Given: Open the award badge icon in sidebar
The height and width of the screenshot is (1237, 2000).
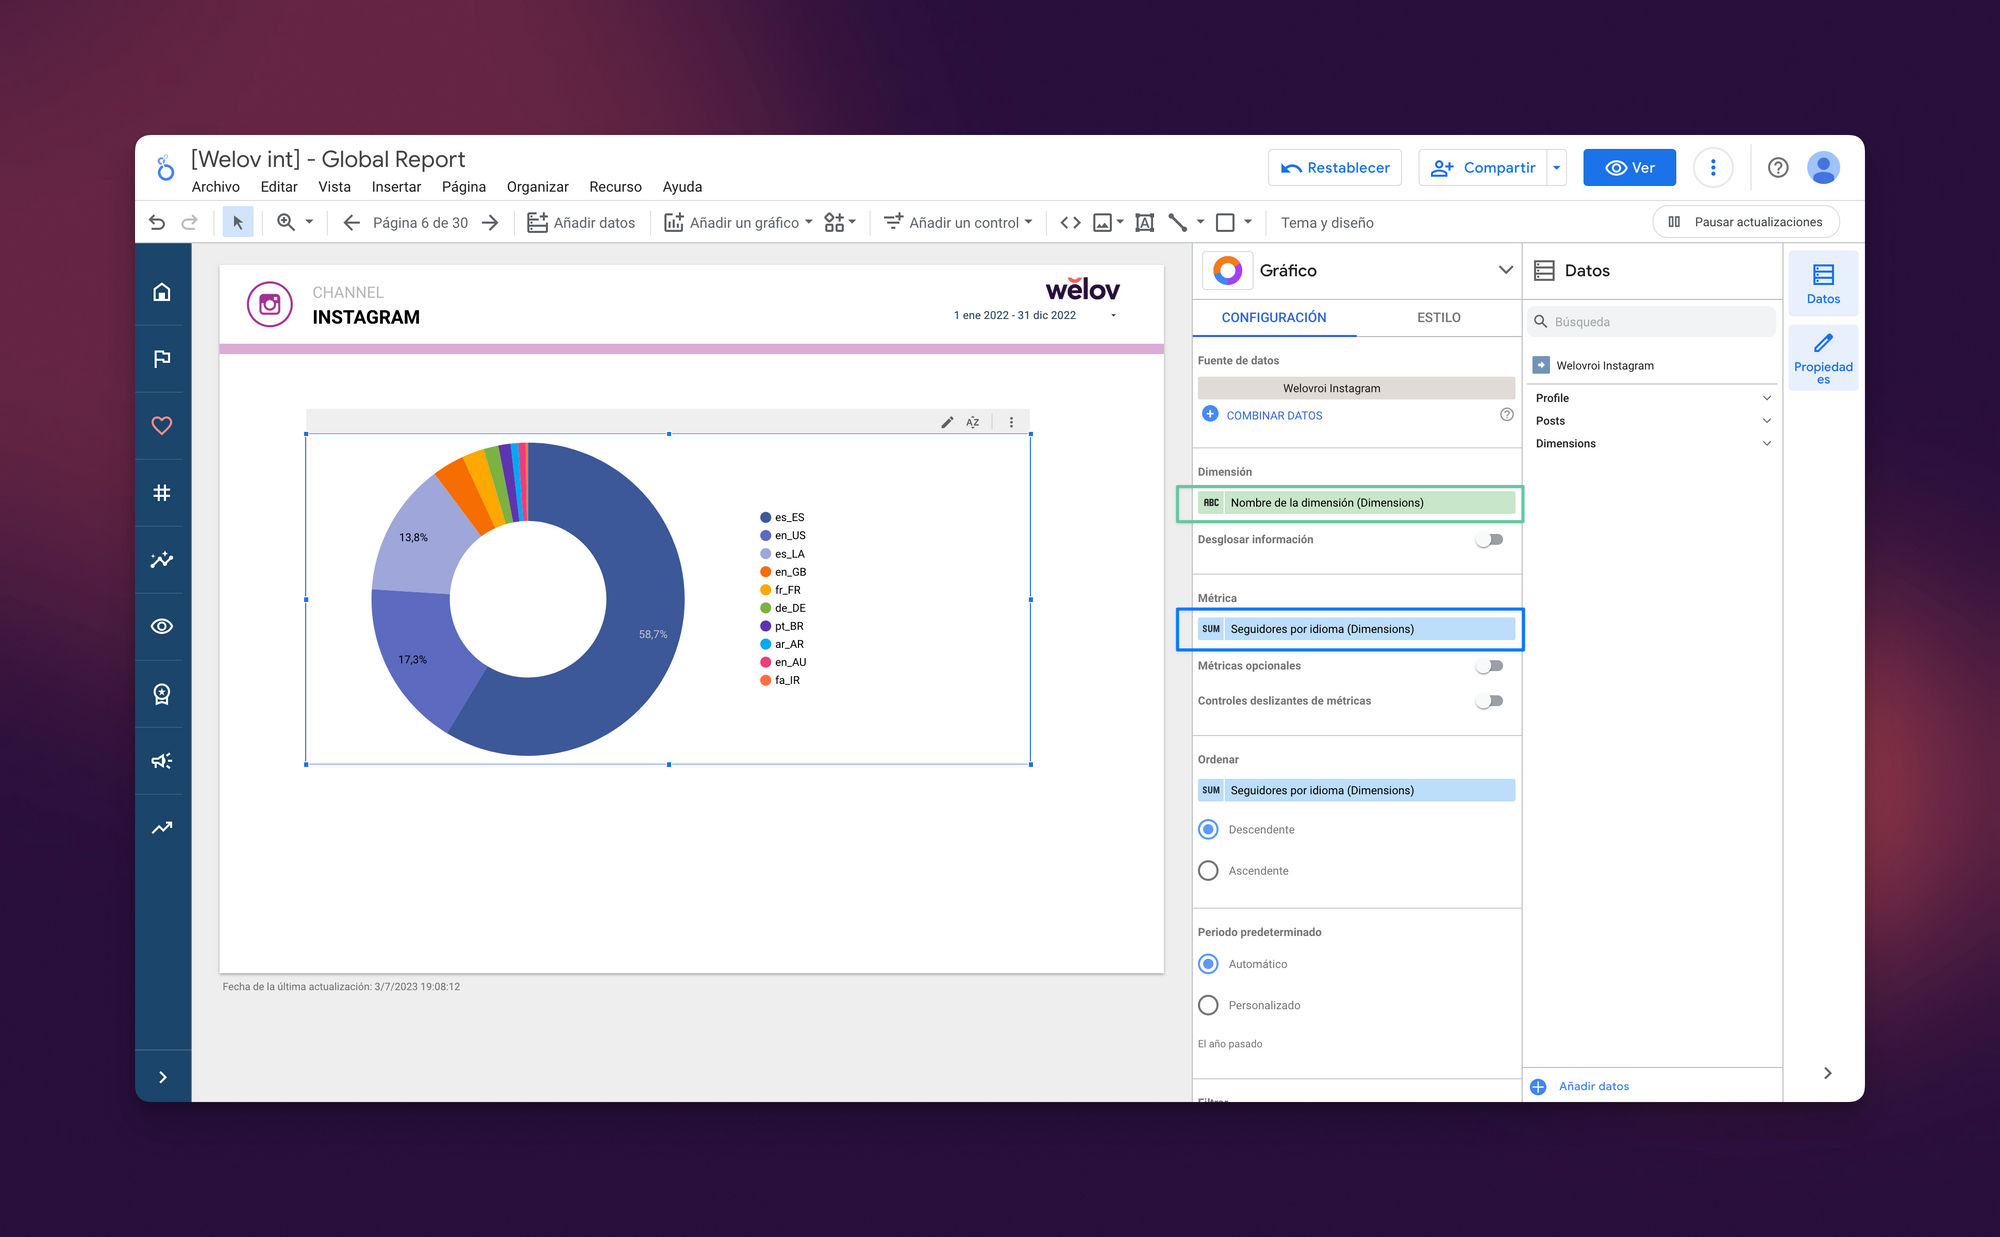Looking at the screenshot, I should coord(162,694).
